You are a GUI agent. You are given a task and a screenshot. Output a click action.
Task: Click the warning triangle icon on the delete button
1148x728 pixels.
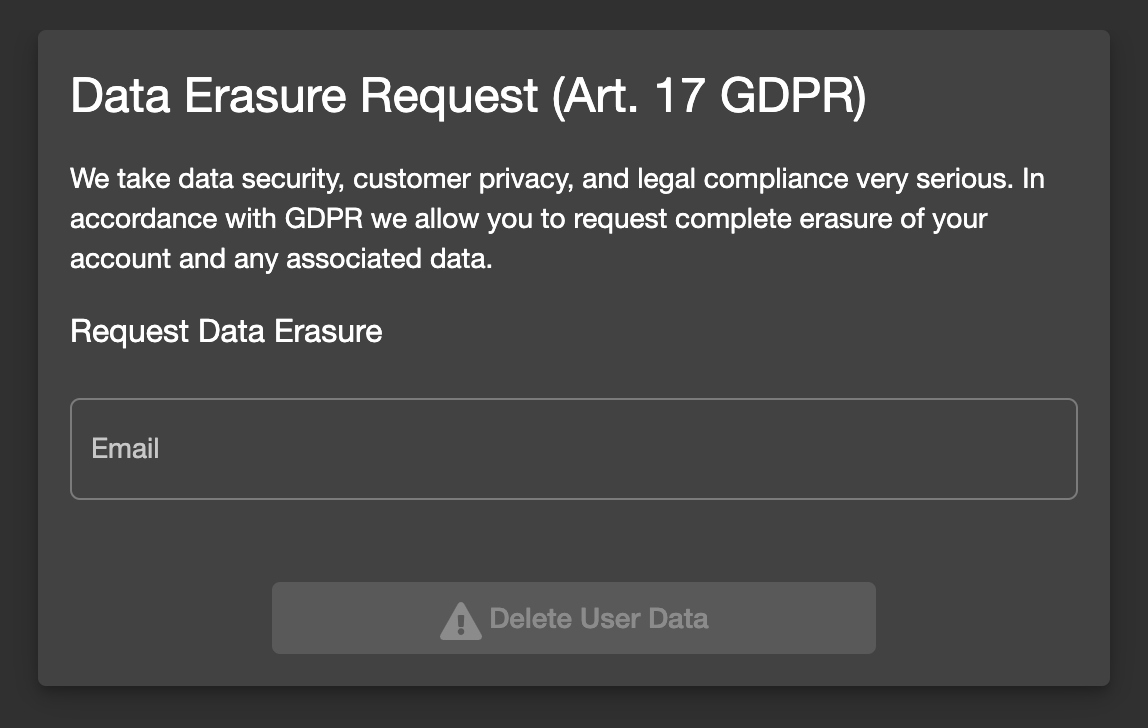click(x=461, y=620)
